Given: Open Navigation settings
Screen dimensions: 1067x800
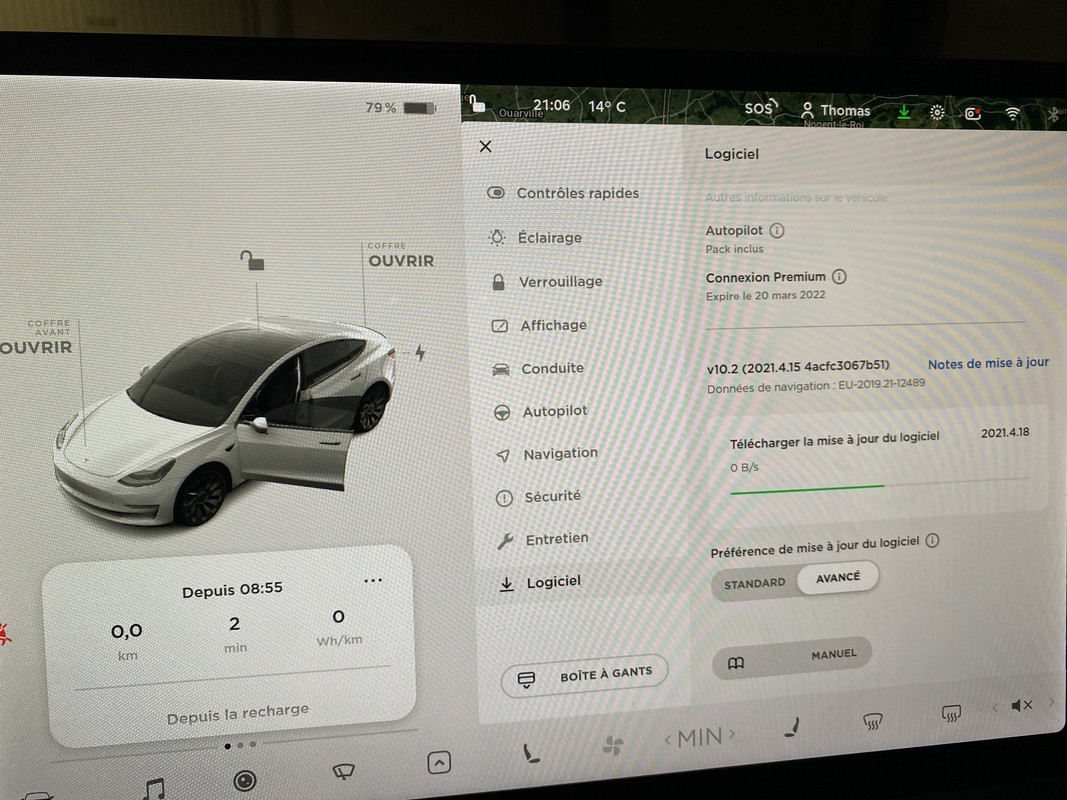Looking at the screenshot, I should click(546, 454).
